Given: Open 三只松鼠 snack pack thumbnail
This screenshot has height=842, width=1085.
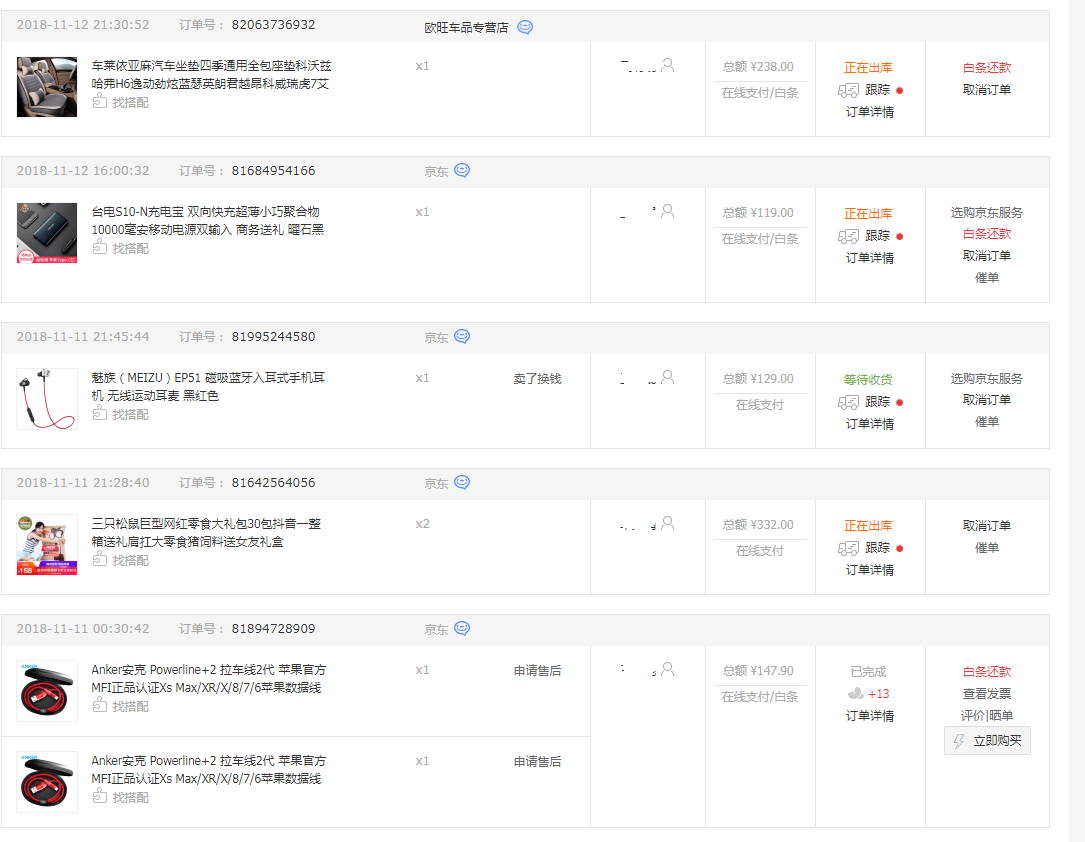Looking at the screenshot, I should (x=47, y=545).
